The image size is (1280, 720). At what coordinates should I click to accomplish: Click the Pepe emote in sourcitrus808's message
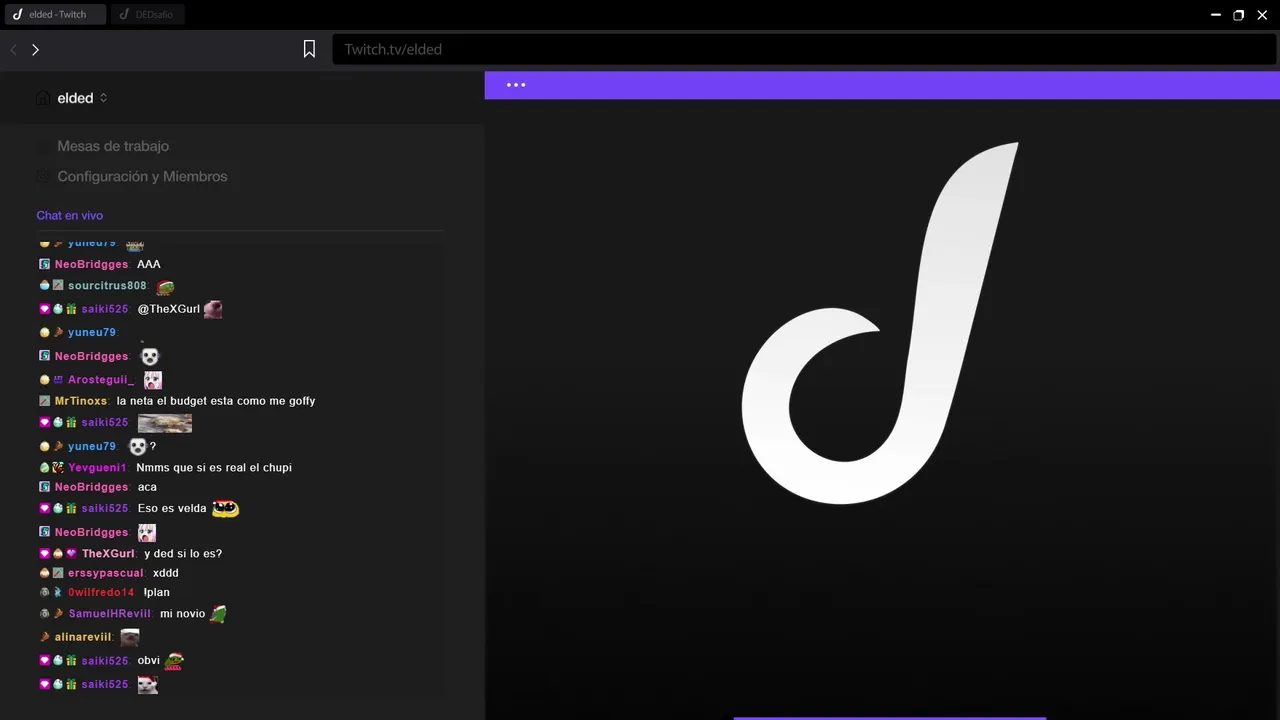tap(165, 286)
